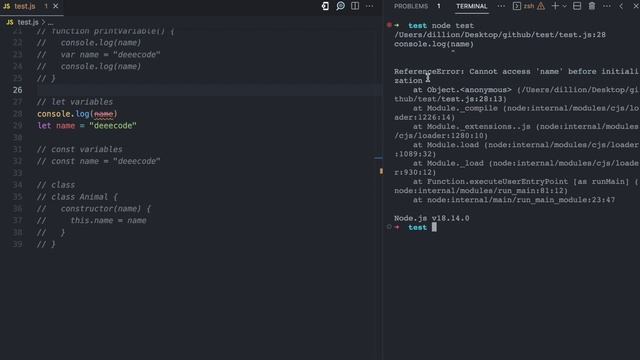Click the 'this.name = name' comment line
The height and width of the screenshot is (360, 640).
coord(108,220)
